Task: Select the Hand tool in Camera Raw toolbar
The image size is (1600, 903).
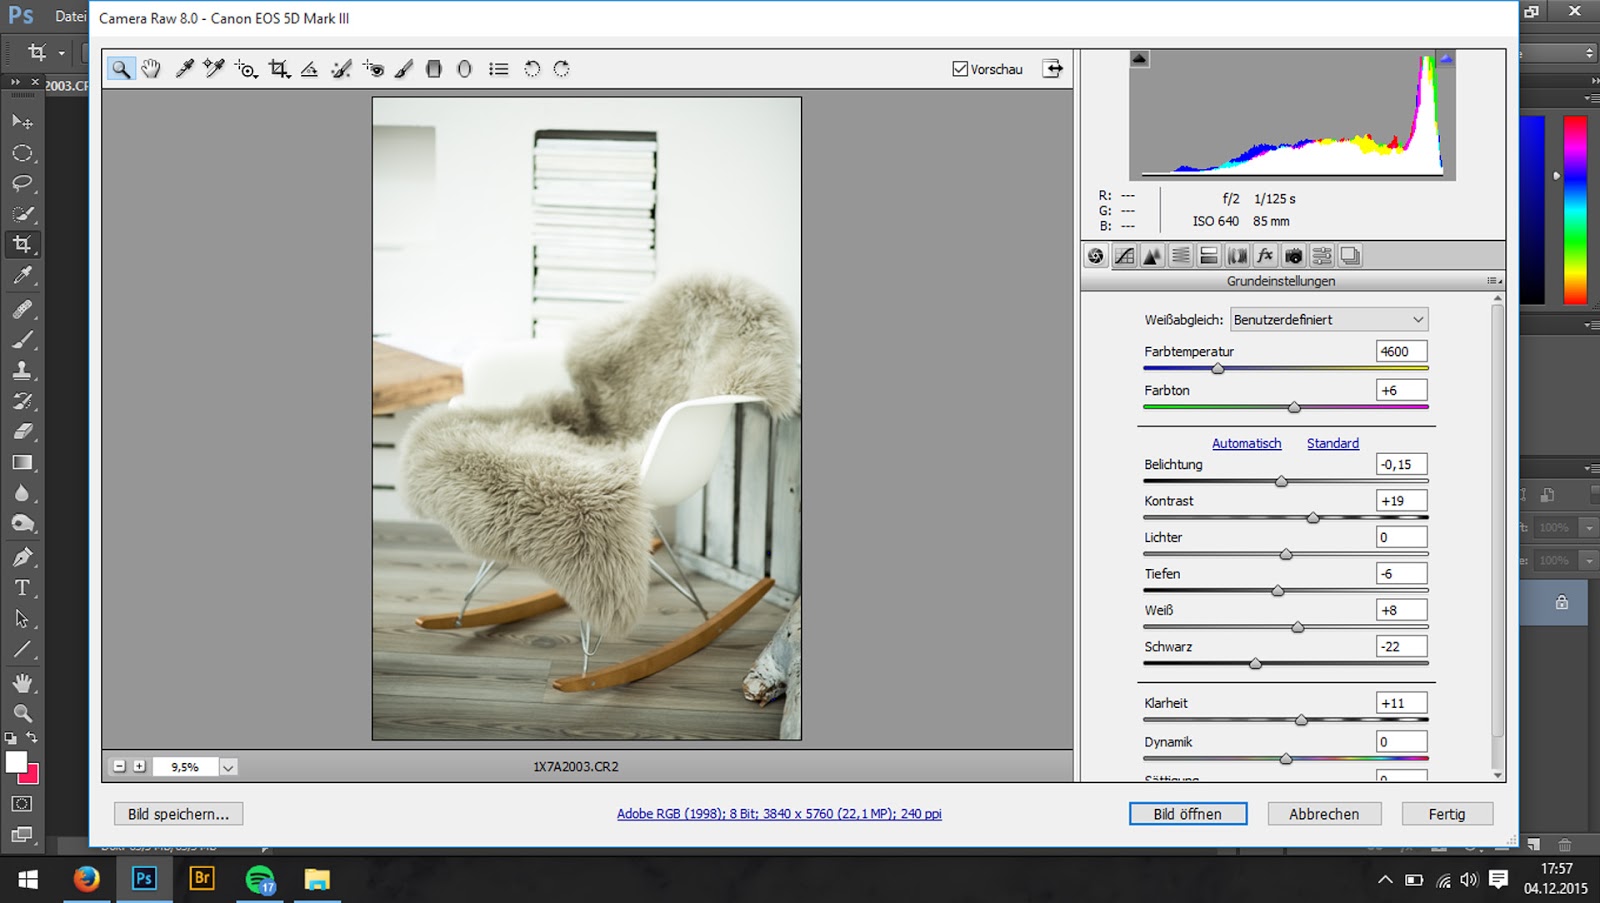Action: 151,69
